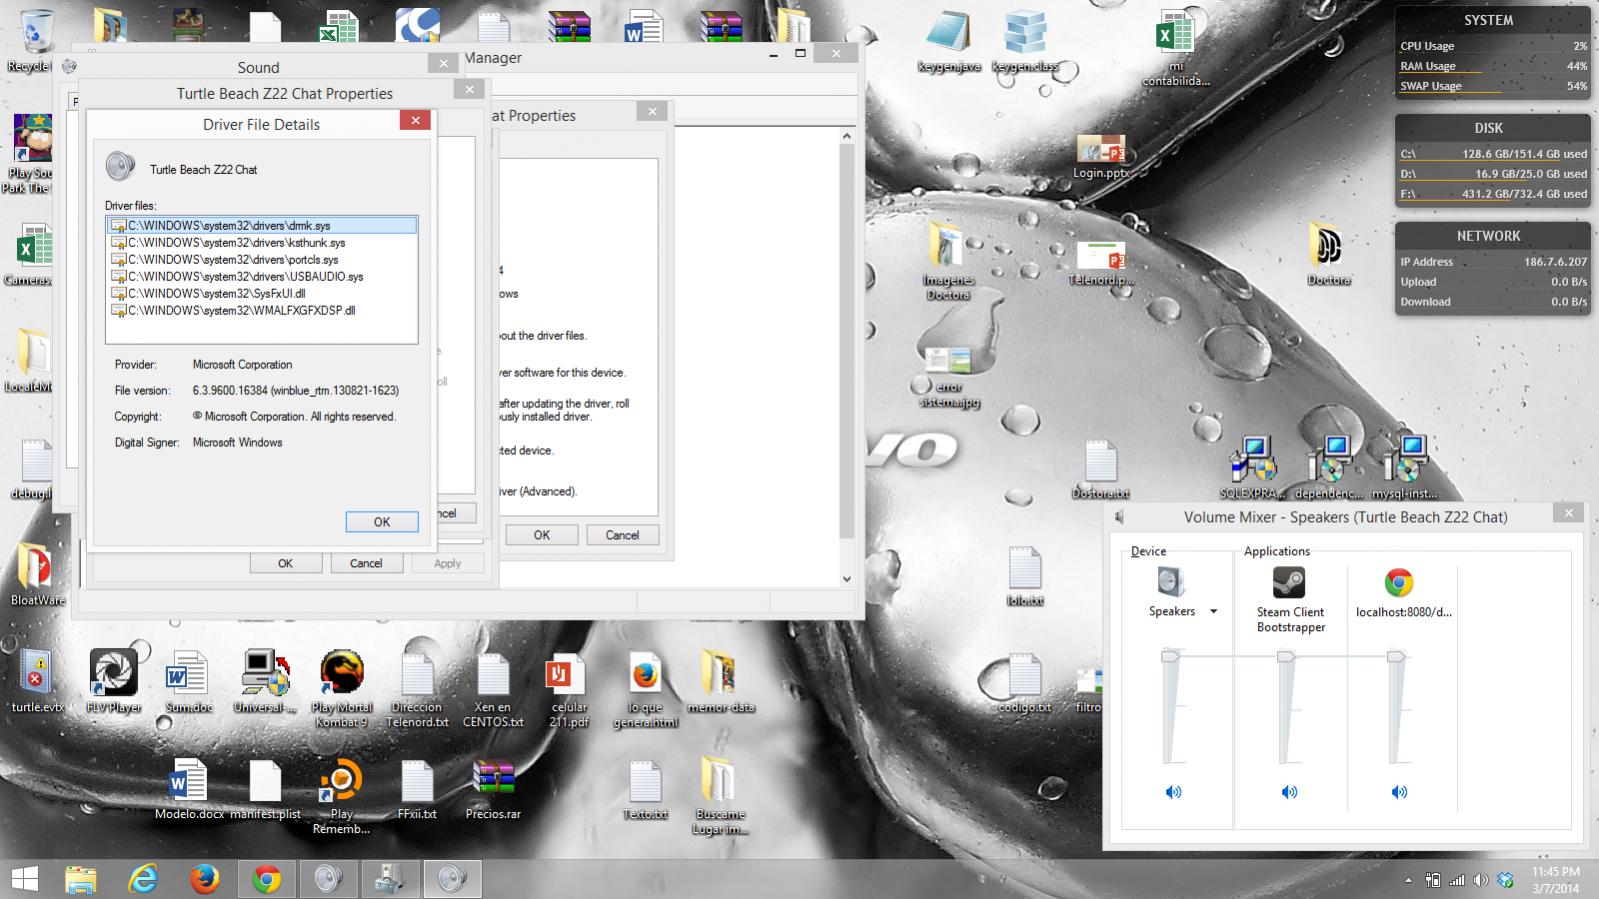Open the Windows Start button
Image resolution: width=1599 pixels, height=899 pixels.
(x=24, y=879)
